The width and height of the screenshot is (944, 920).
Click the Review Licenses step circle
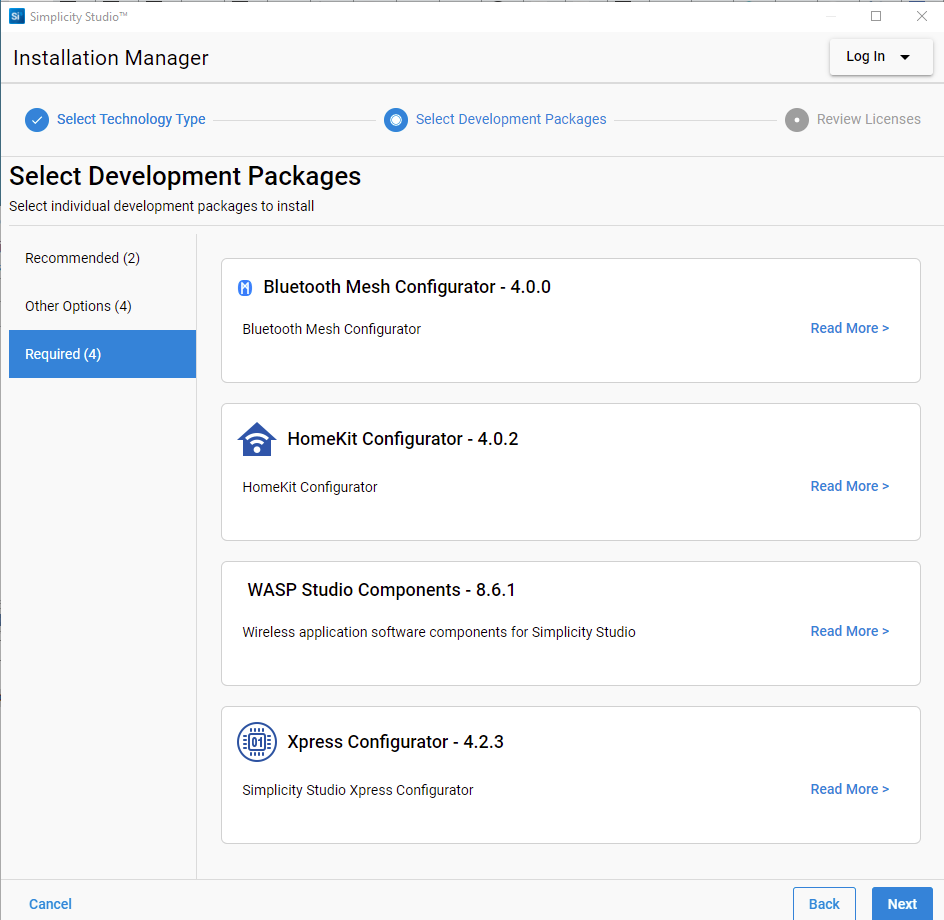796,120
